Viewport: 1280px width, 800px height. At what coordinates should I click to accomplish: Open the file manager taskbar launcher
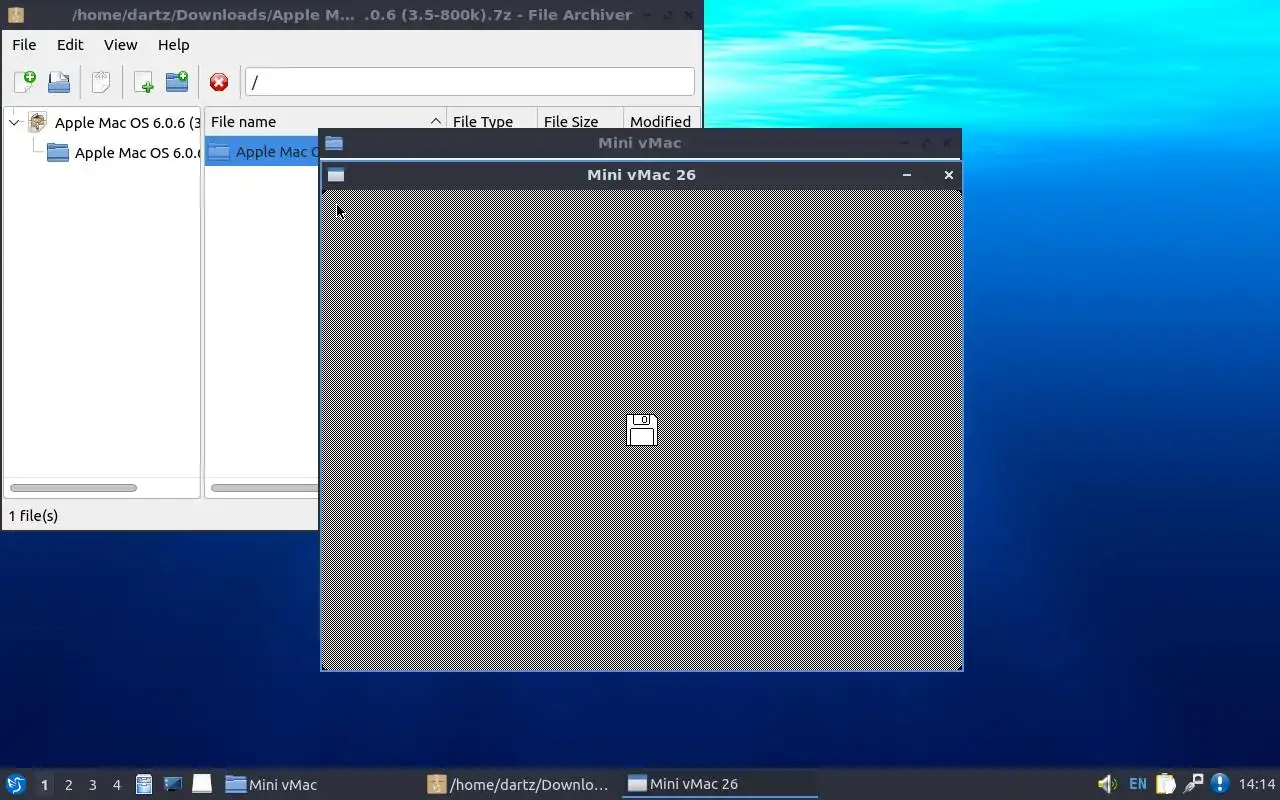[144, 784]
